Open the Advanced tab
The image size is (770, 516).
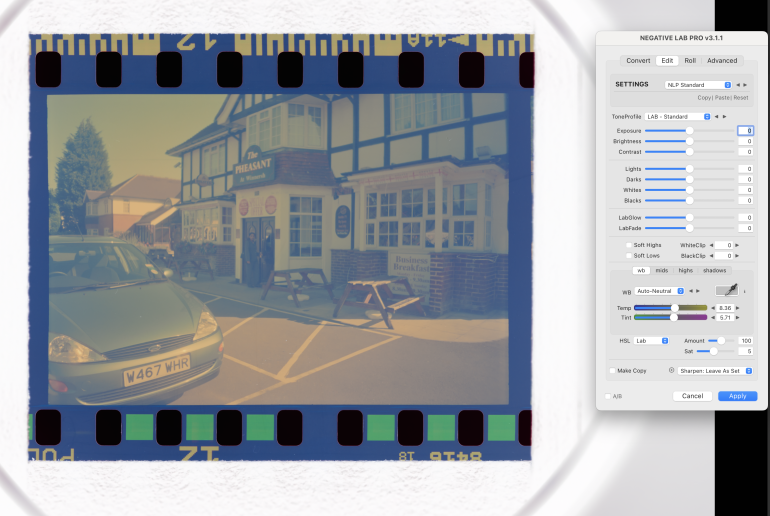click(722, 60)
